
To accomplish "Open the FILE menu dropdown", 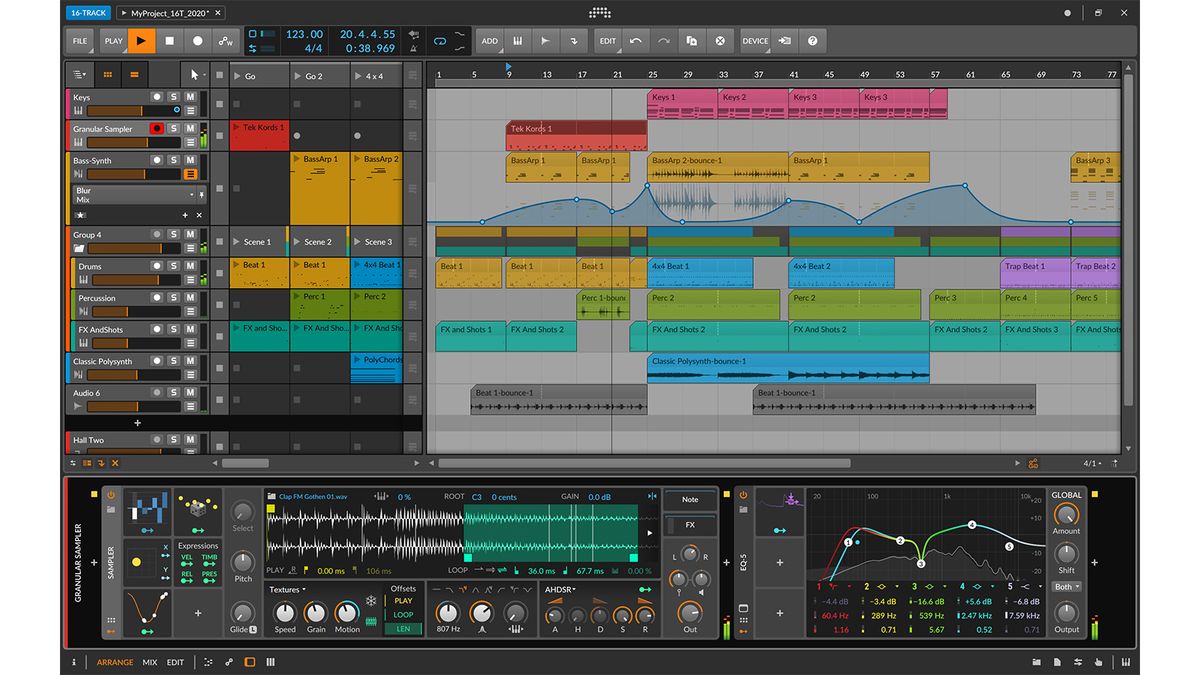I will click(x=79, y=41).
